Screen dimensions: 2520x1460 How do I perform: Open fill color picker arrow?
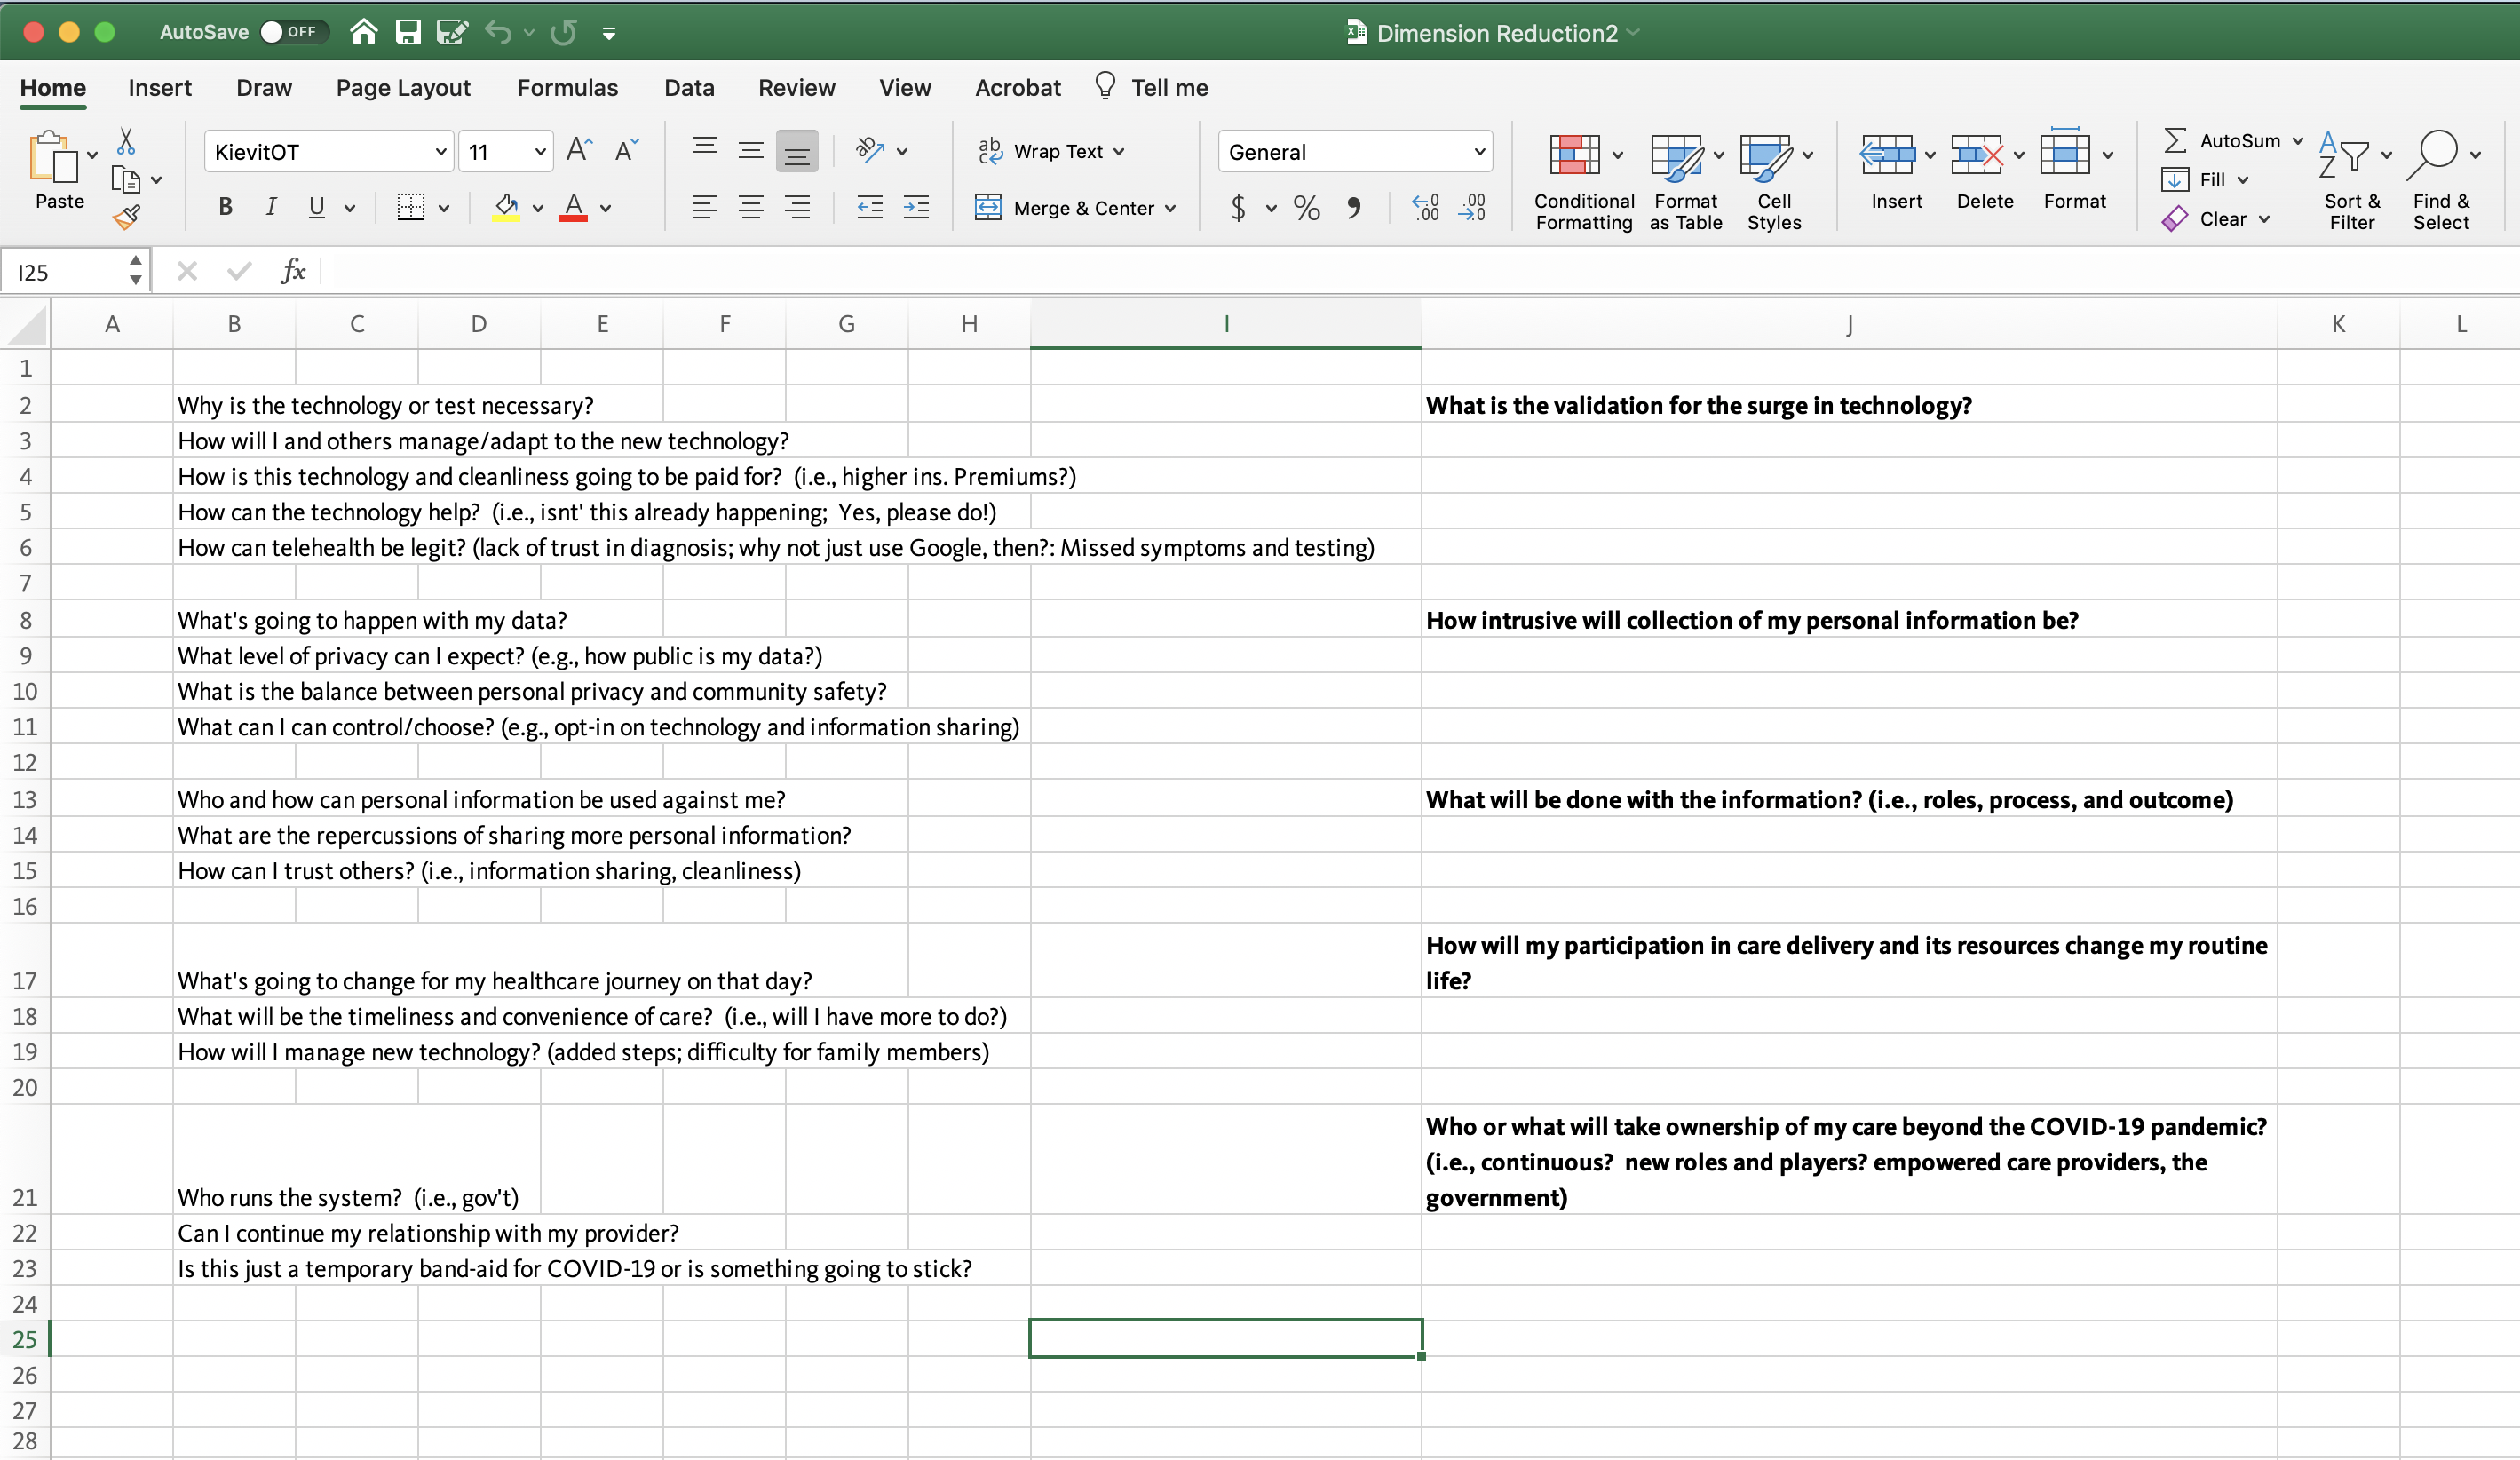click(538, 209)
